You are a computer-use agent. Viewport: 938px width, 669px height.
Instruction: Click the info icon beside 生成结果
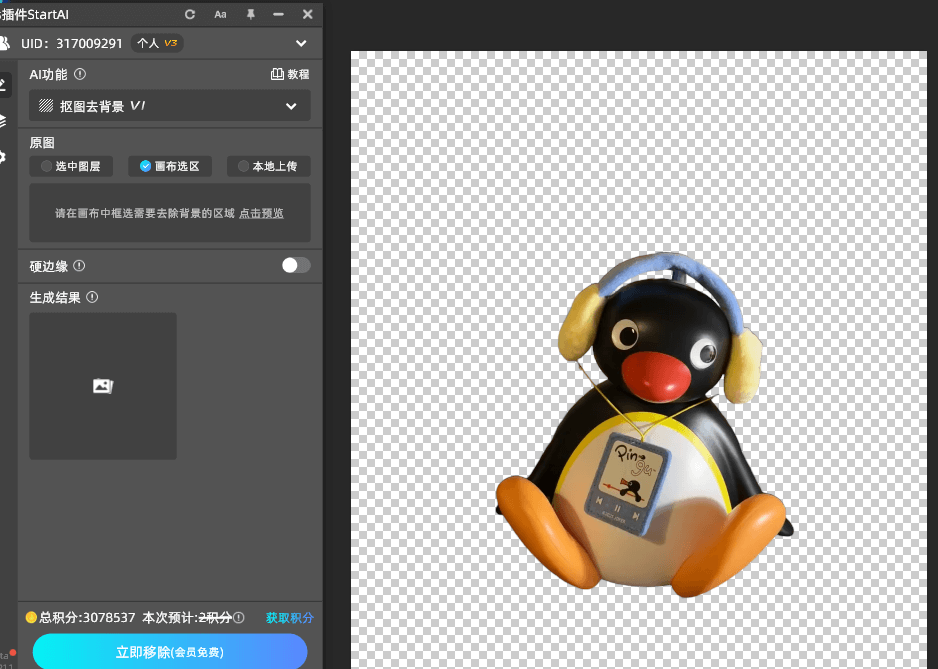click(x=92, y=298)
